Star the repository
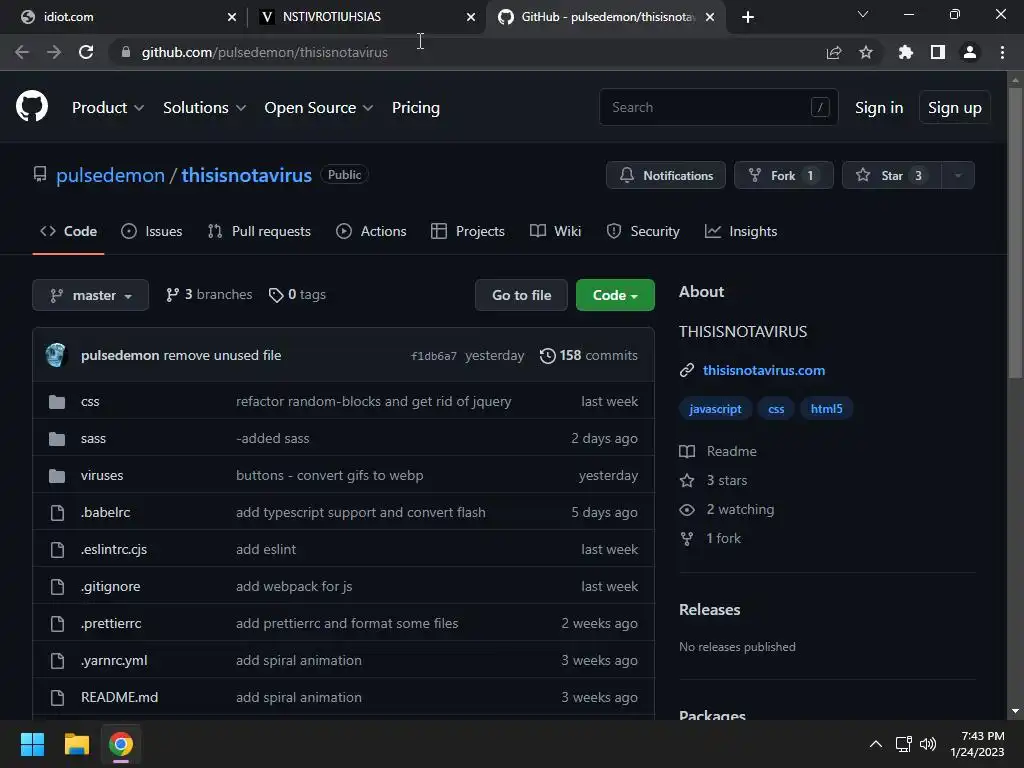 tap(891, 175)
